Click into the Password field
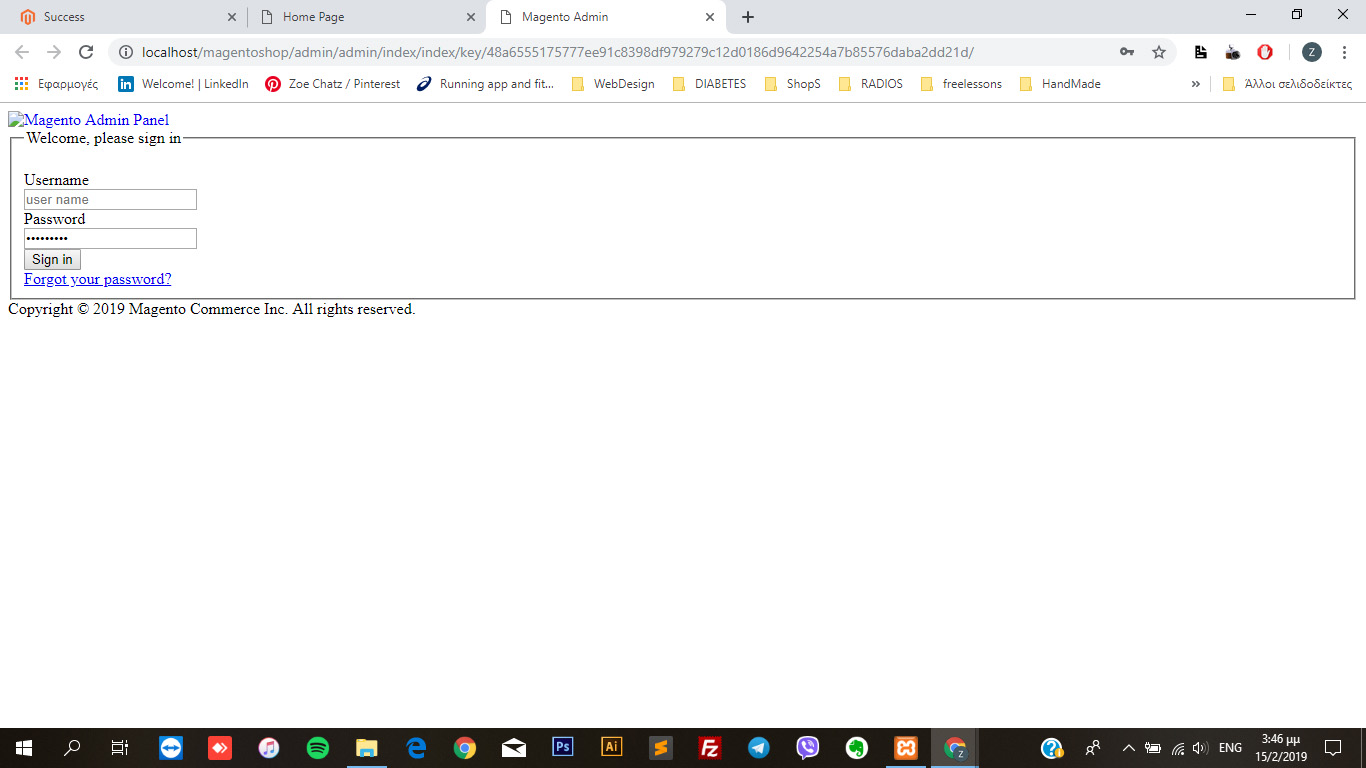Screen dimensions: 1366x768 (x=110, y=239)
